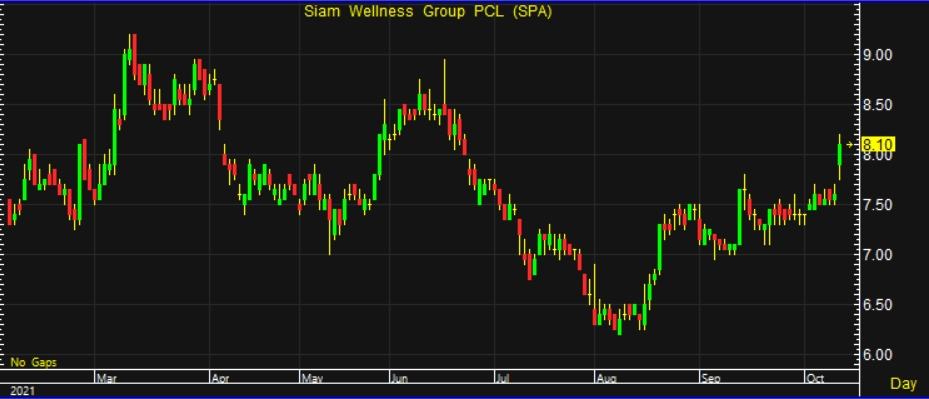Click the No Gaps label
This screenshot has height=399, width=929.
pos(33,362)
